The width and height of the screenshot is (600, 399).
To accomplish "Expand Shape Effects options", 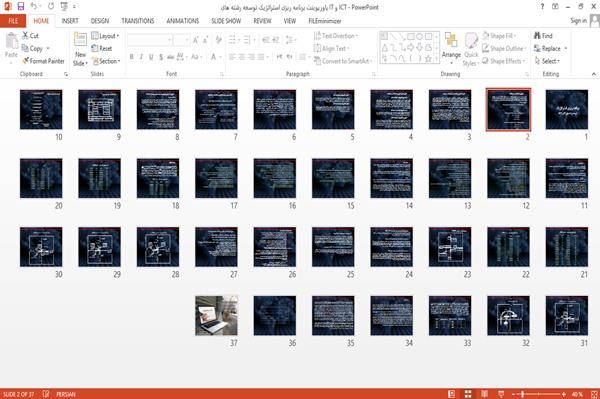I will click(x=504, y=61).
